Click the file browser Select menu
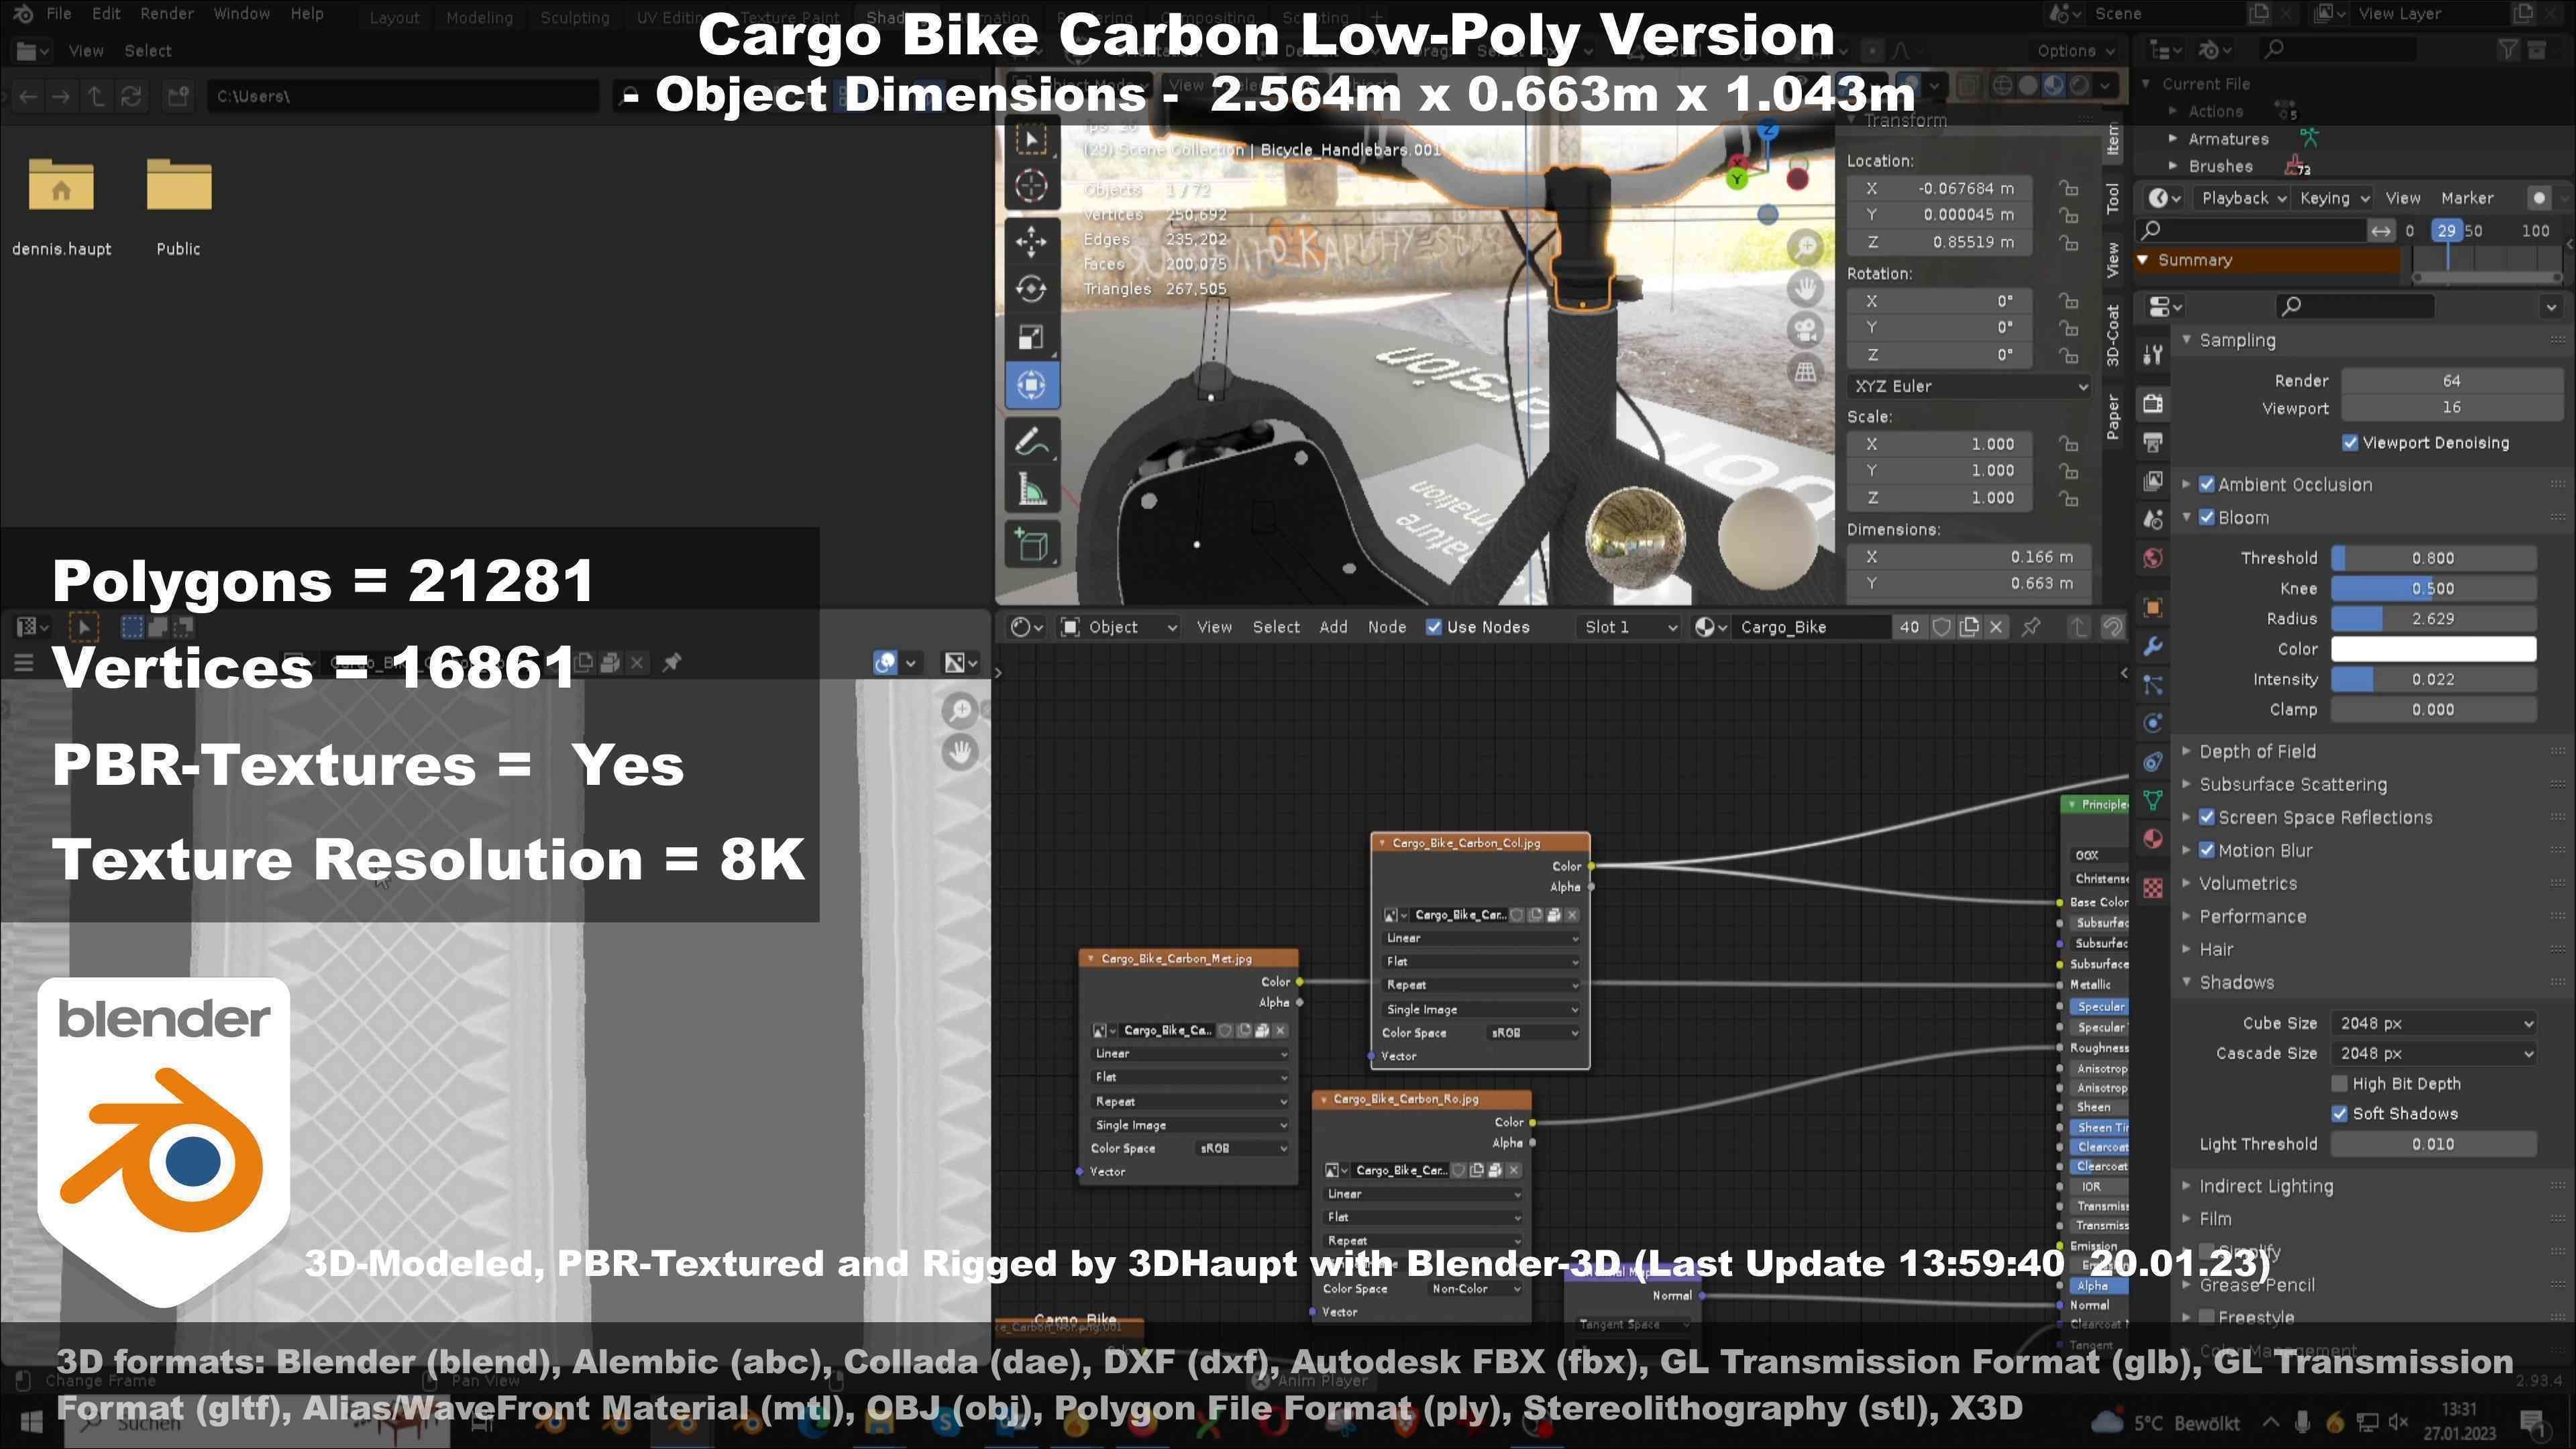 (x=148, y=51)
